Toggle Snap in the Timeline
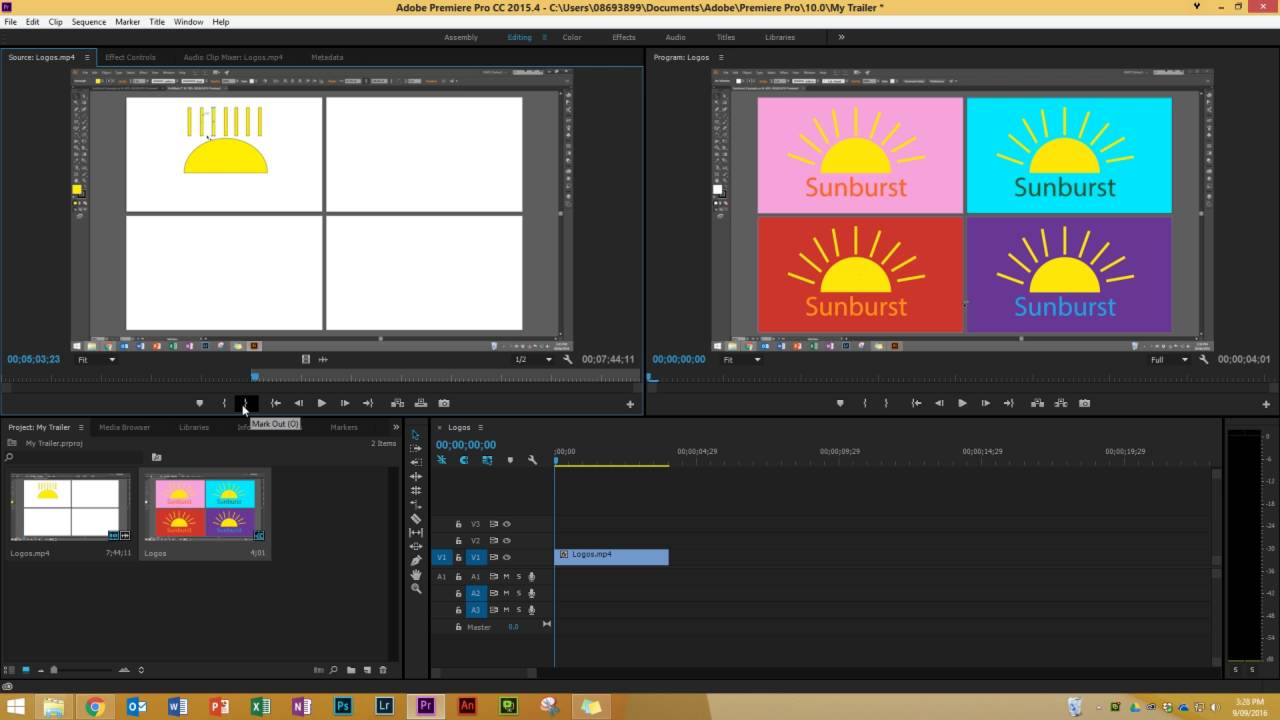The height and width of the screenshot is (720, 1280). click(464, 460)
